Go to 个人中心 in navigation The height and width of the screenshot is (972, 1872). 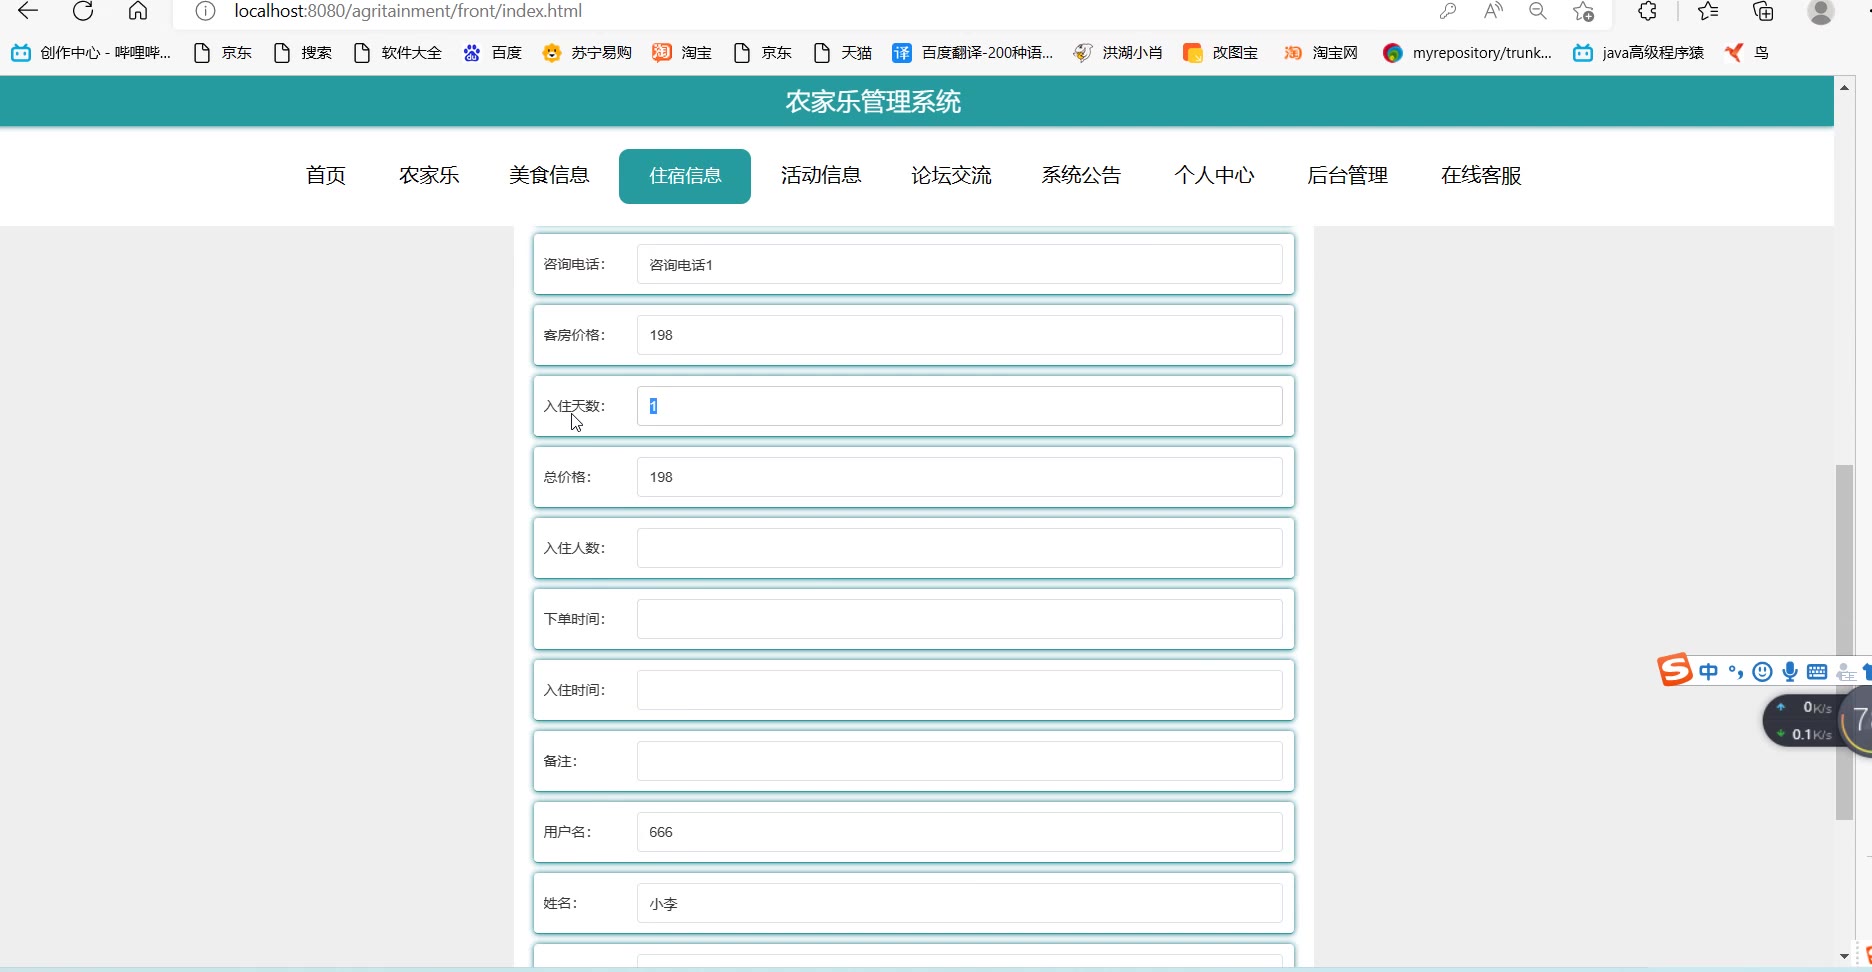[x=1214, y=176]
